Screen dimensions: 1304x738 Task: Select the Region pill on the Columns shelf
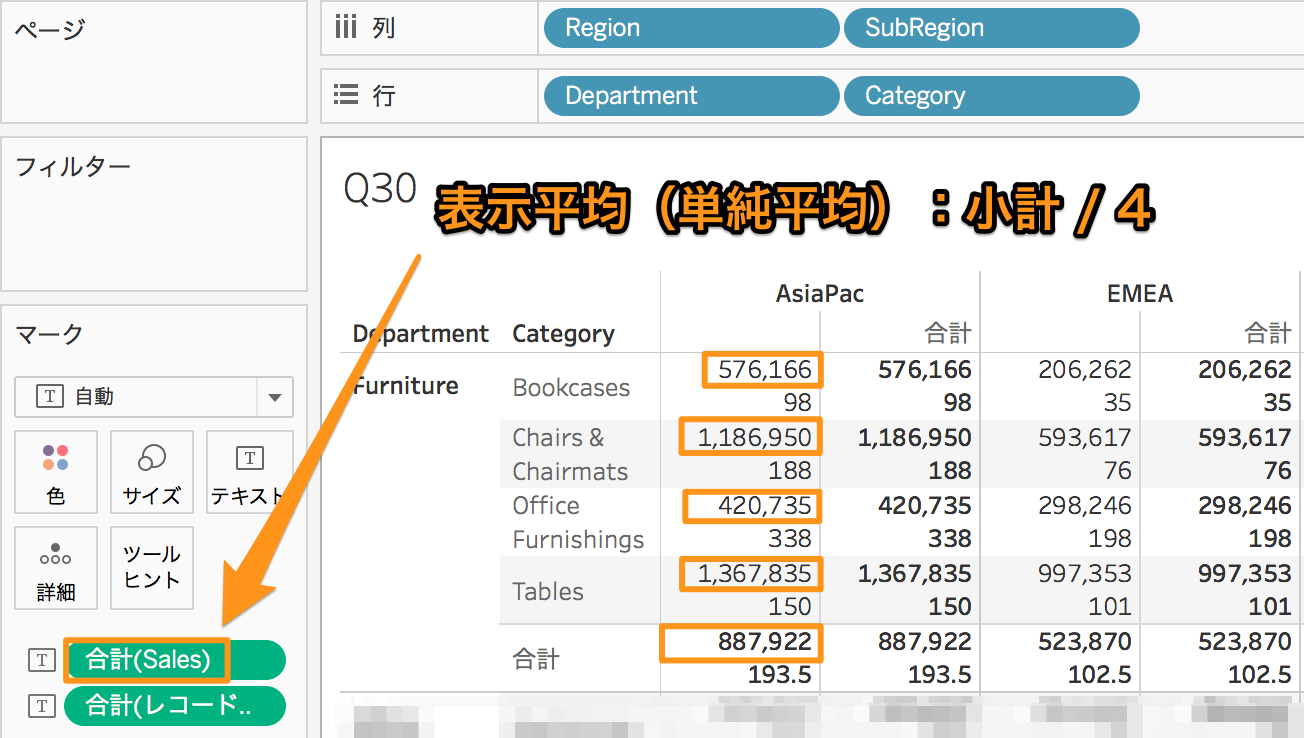point(691,28)
